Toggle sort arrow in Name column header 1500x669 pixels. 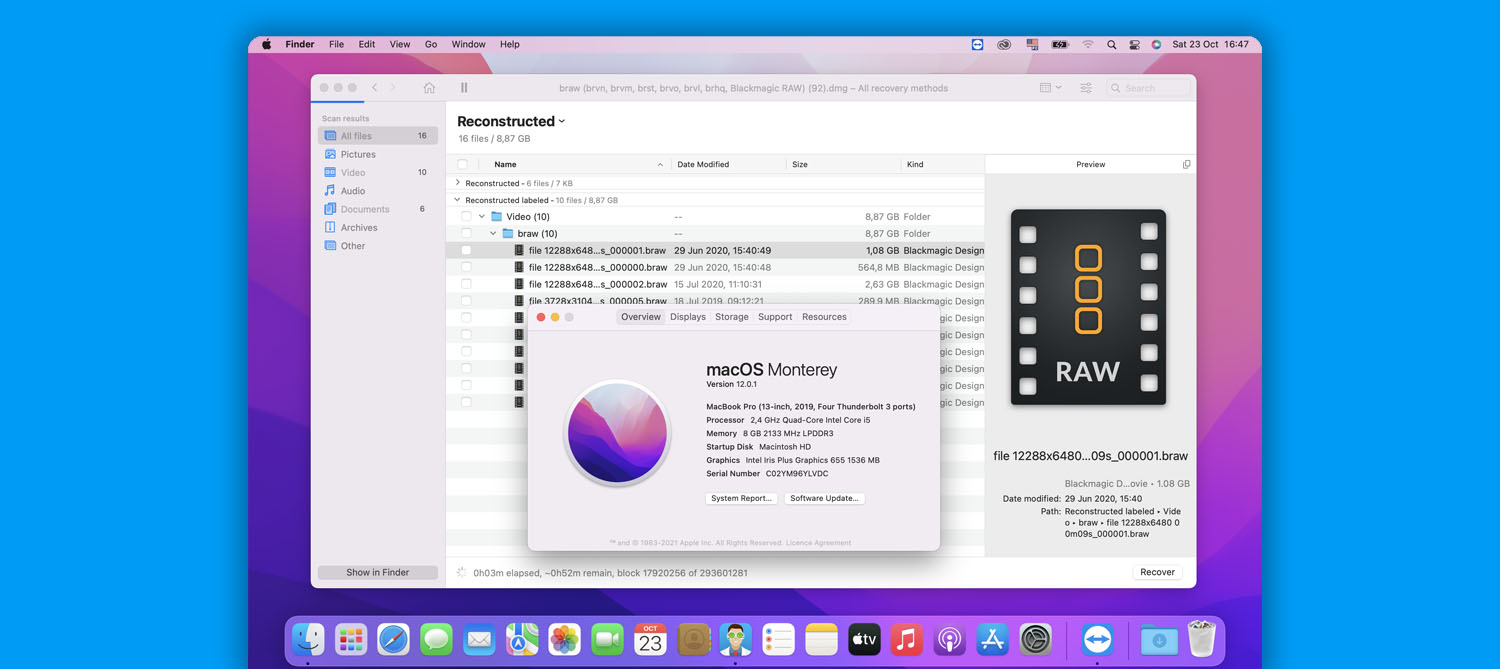tap(660, 164)
